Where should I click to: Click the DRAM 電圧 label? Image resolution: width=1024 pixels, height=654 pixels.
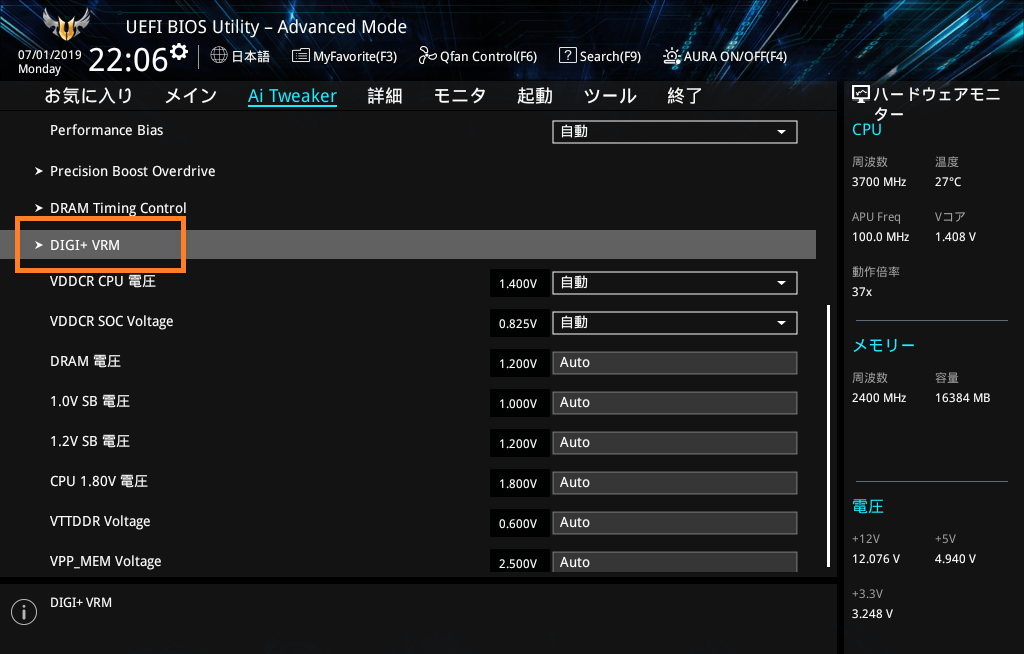pyautogui.click(x=86, y=361)
